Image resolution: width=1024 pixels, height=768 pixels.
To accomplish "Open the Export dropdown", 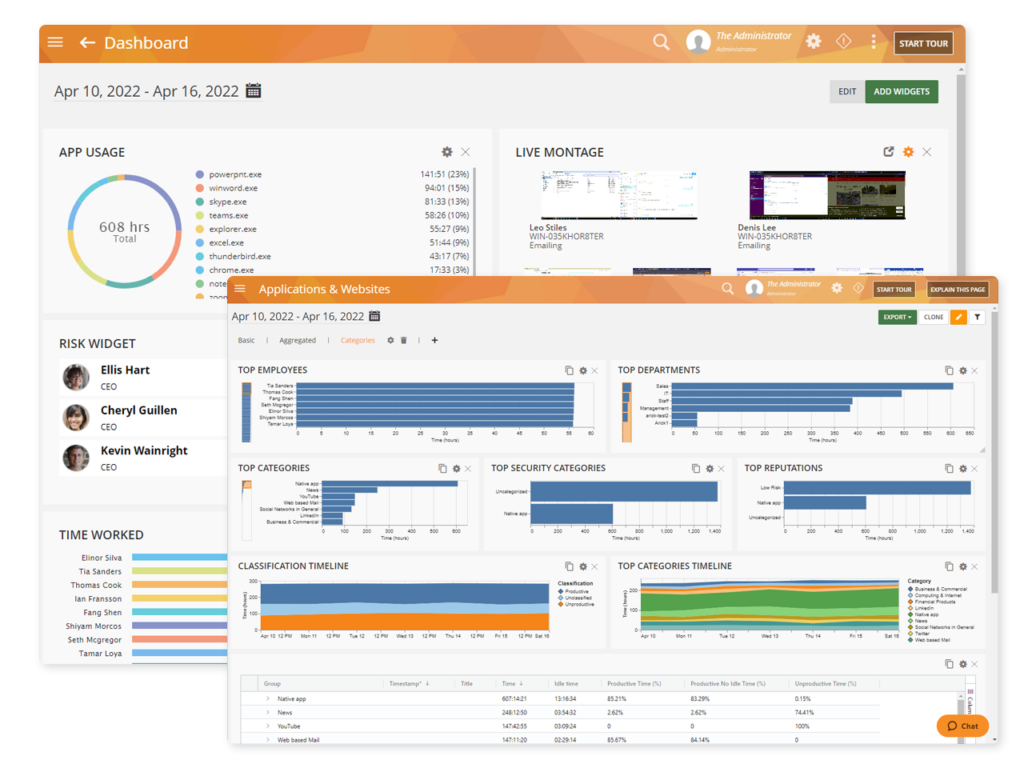I will point(896,316).
